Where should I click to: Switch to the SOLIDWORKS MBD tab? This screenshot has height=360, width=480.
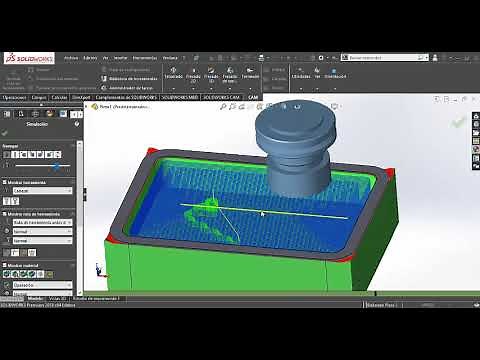(x=180, y=97)
